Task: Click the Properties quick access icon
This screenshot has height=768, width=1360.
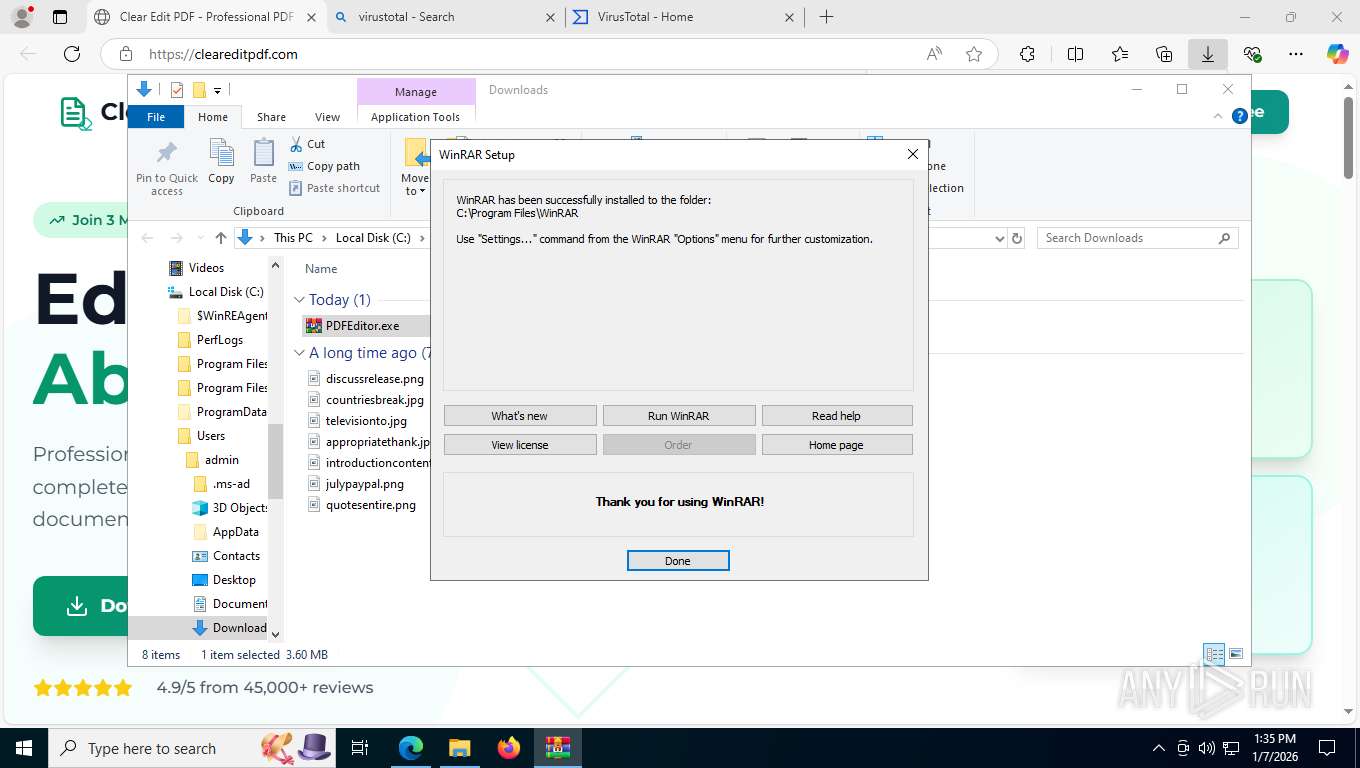Action: point(177,90)
